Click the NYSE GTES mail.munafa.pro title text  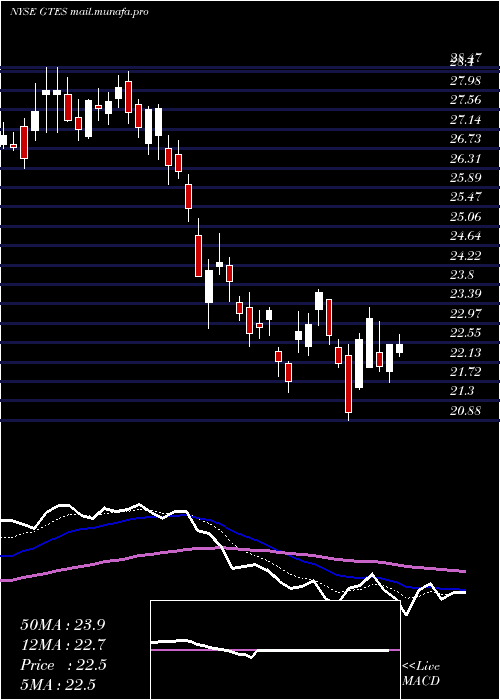point(79,12)
